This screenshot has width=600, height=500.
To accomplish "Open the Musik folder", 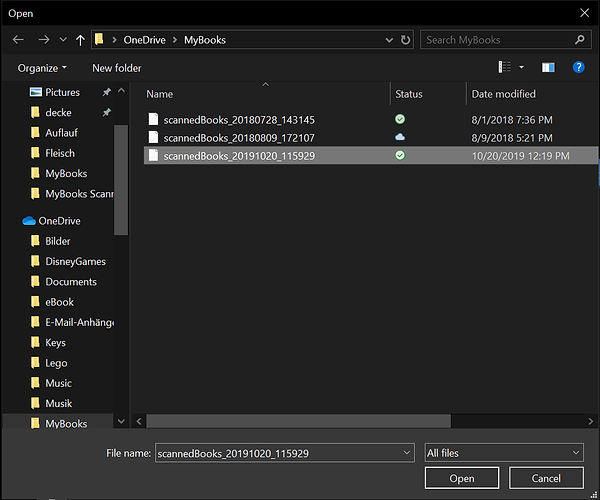I will coord(59,403).
